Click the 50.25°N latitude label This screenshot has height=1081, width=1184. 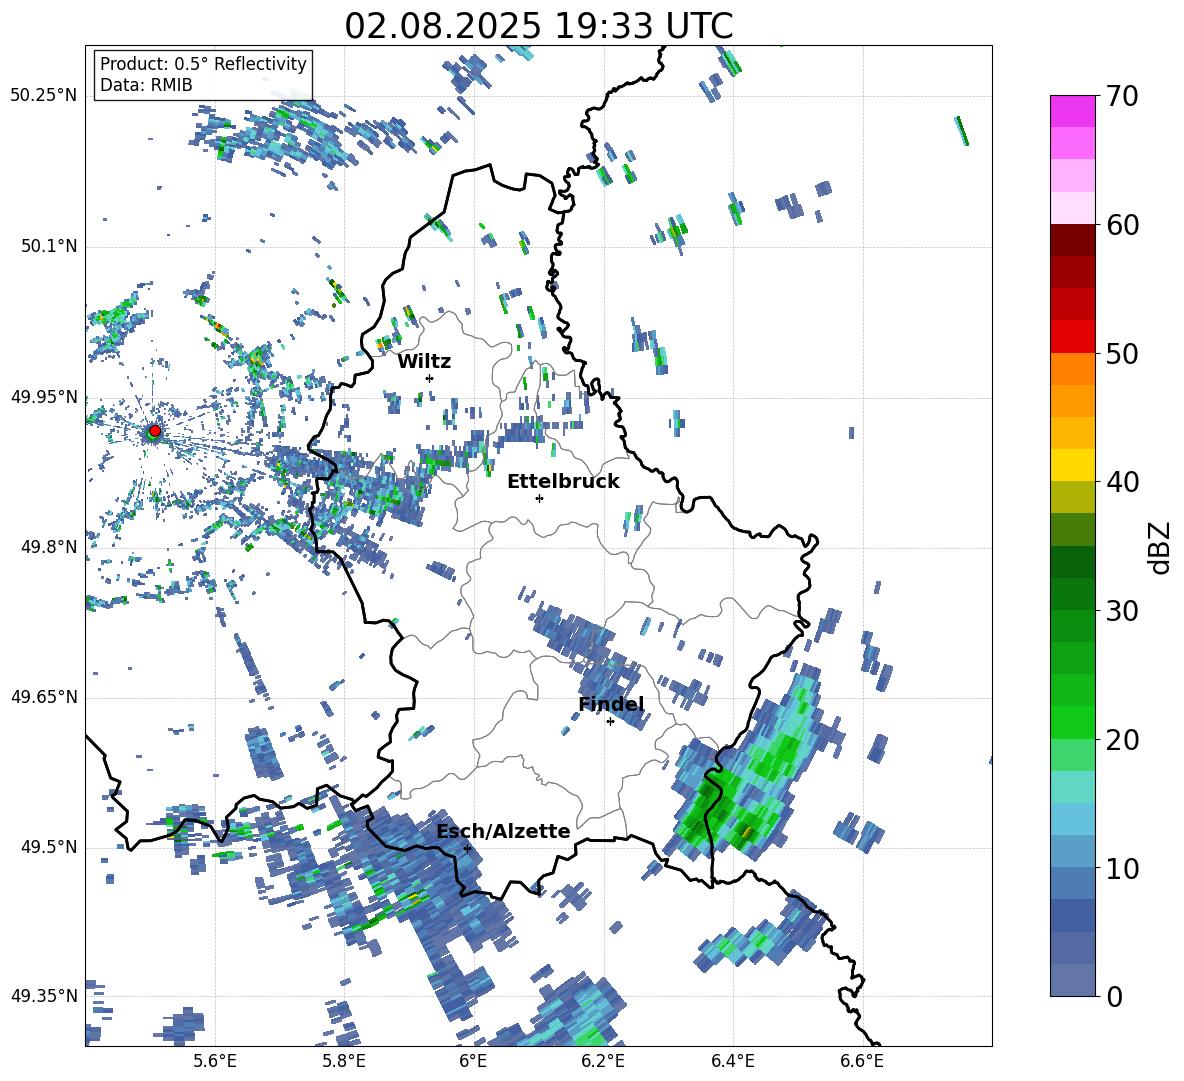coord(44,95)
